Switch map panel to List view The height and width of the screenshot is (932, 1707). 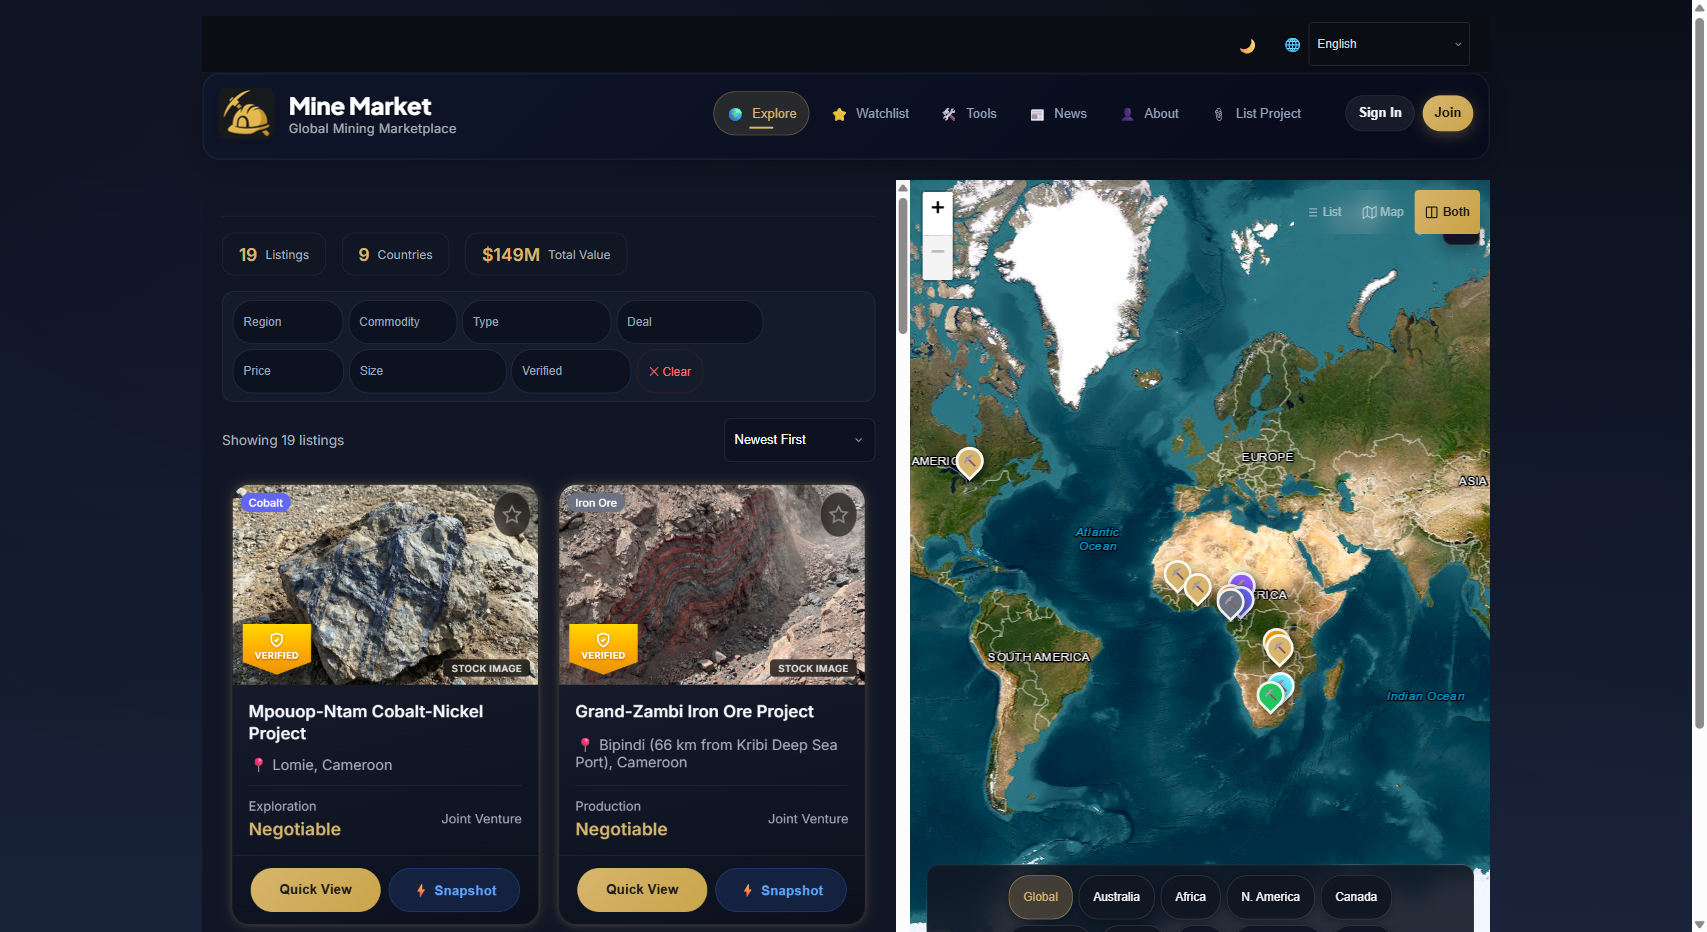click(x=1324, y=211)
